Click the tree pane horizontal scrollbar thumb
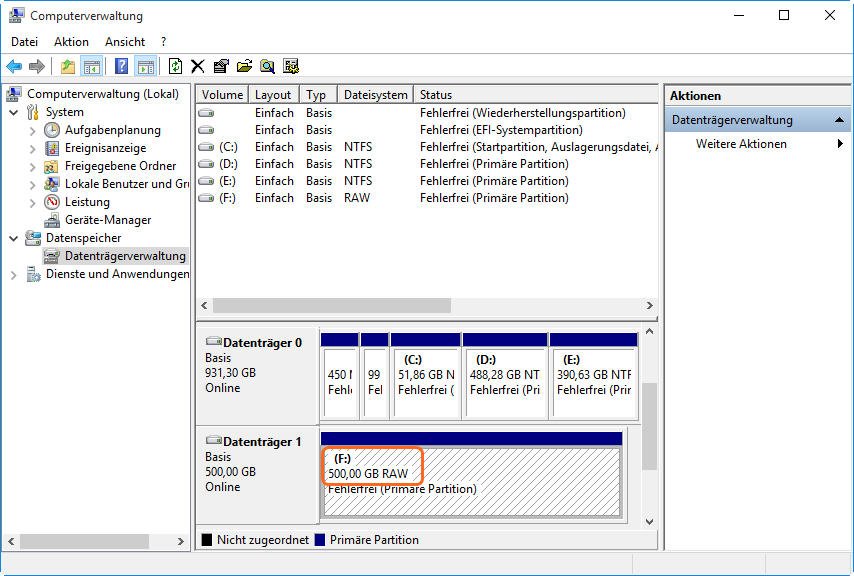Screen dimensions: 854x576 pyautogui.click(x=84, y=542)
